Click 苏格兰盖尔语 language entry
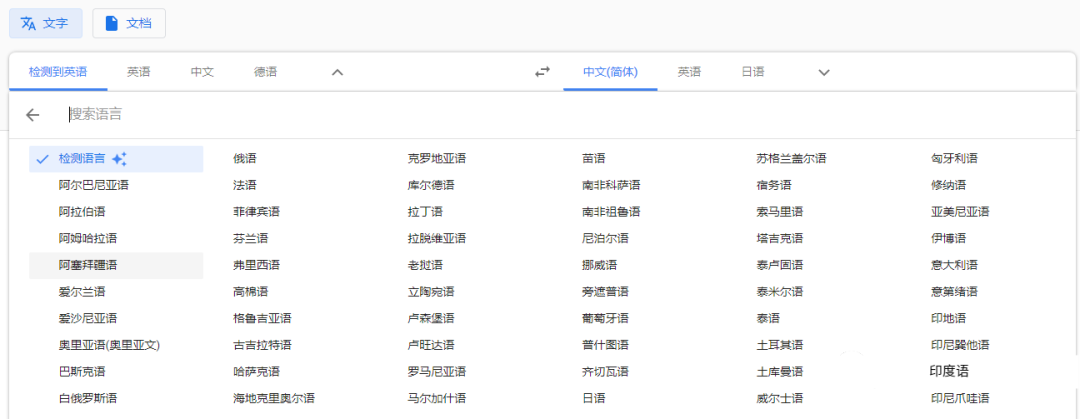 (791, 159)
